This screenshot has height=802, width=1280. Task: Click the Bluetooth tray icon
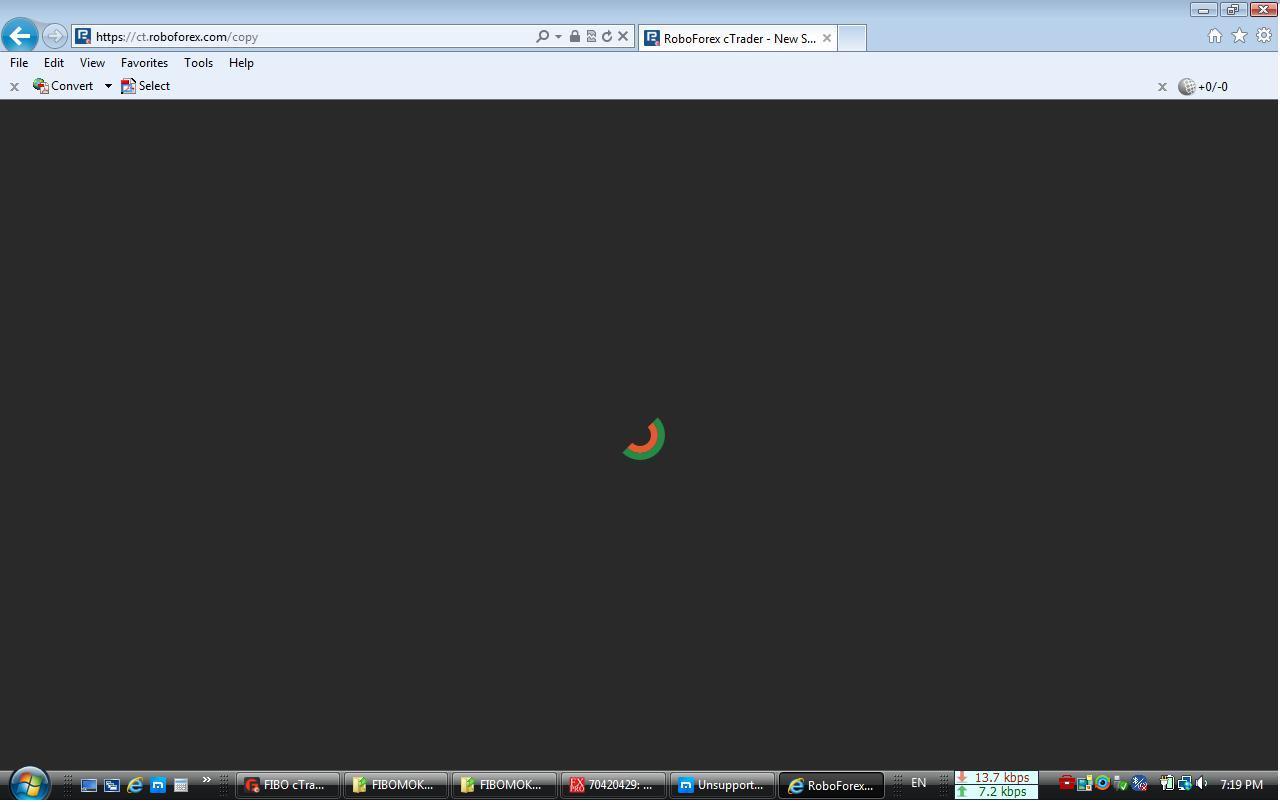[1139, 784]
